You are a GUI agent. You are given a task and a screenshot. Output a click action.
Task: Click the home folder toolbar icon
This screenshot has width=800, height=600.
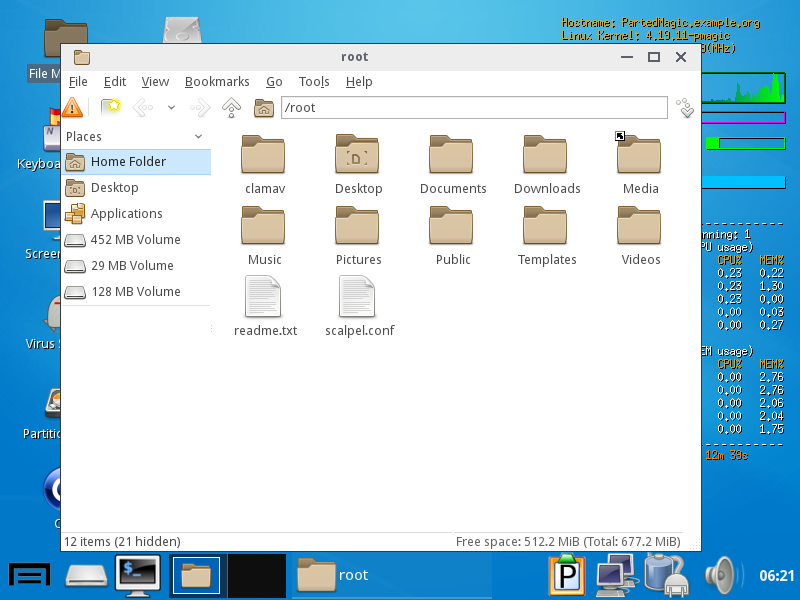pos(264,107)
